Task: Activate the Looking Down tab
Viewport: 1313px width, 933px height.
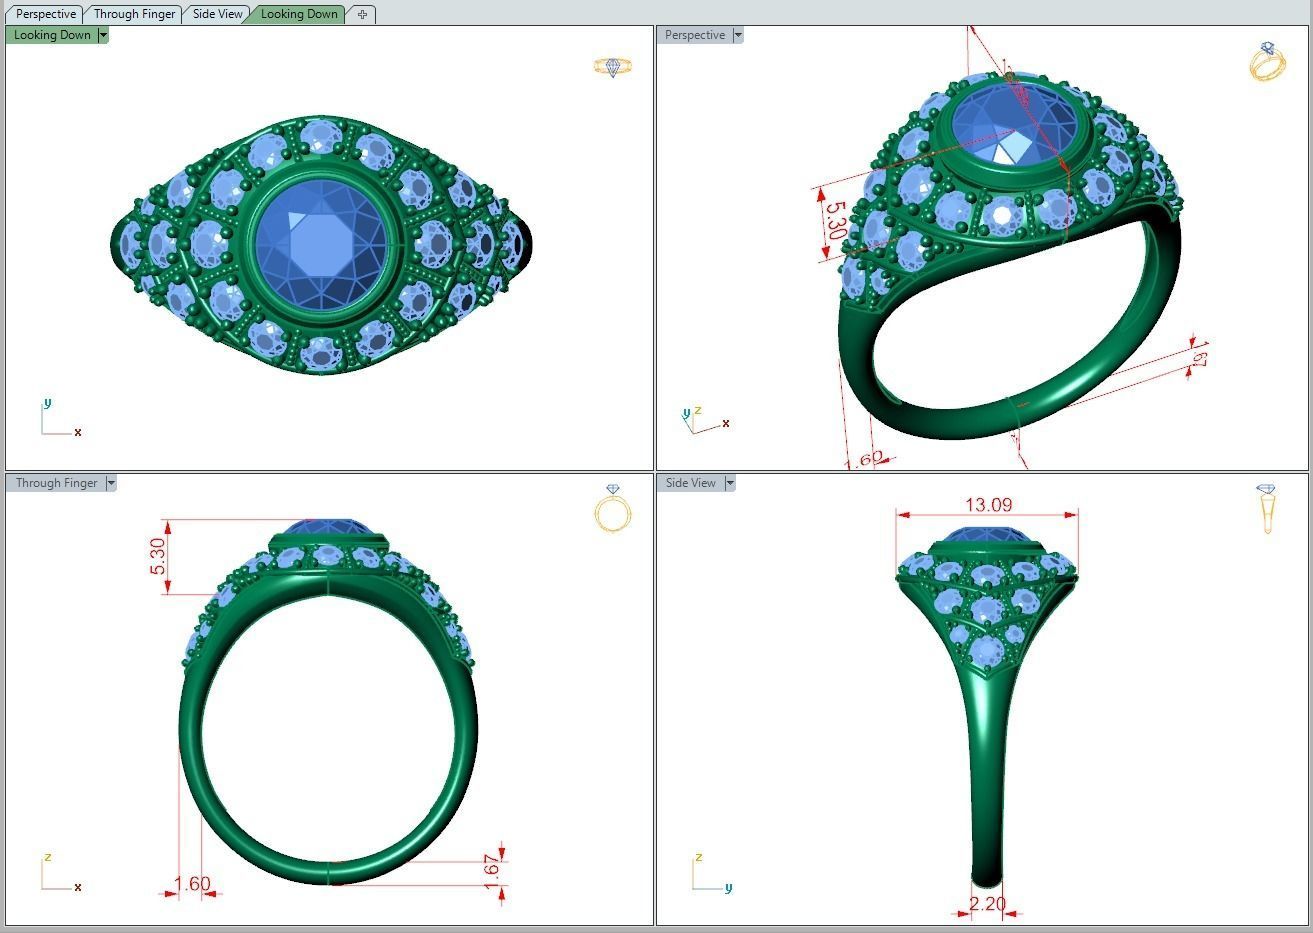Action: click(299, 14)
